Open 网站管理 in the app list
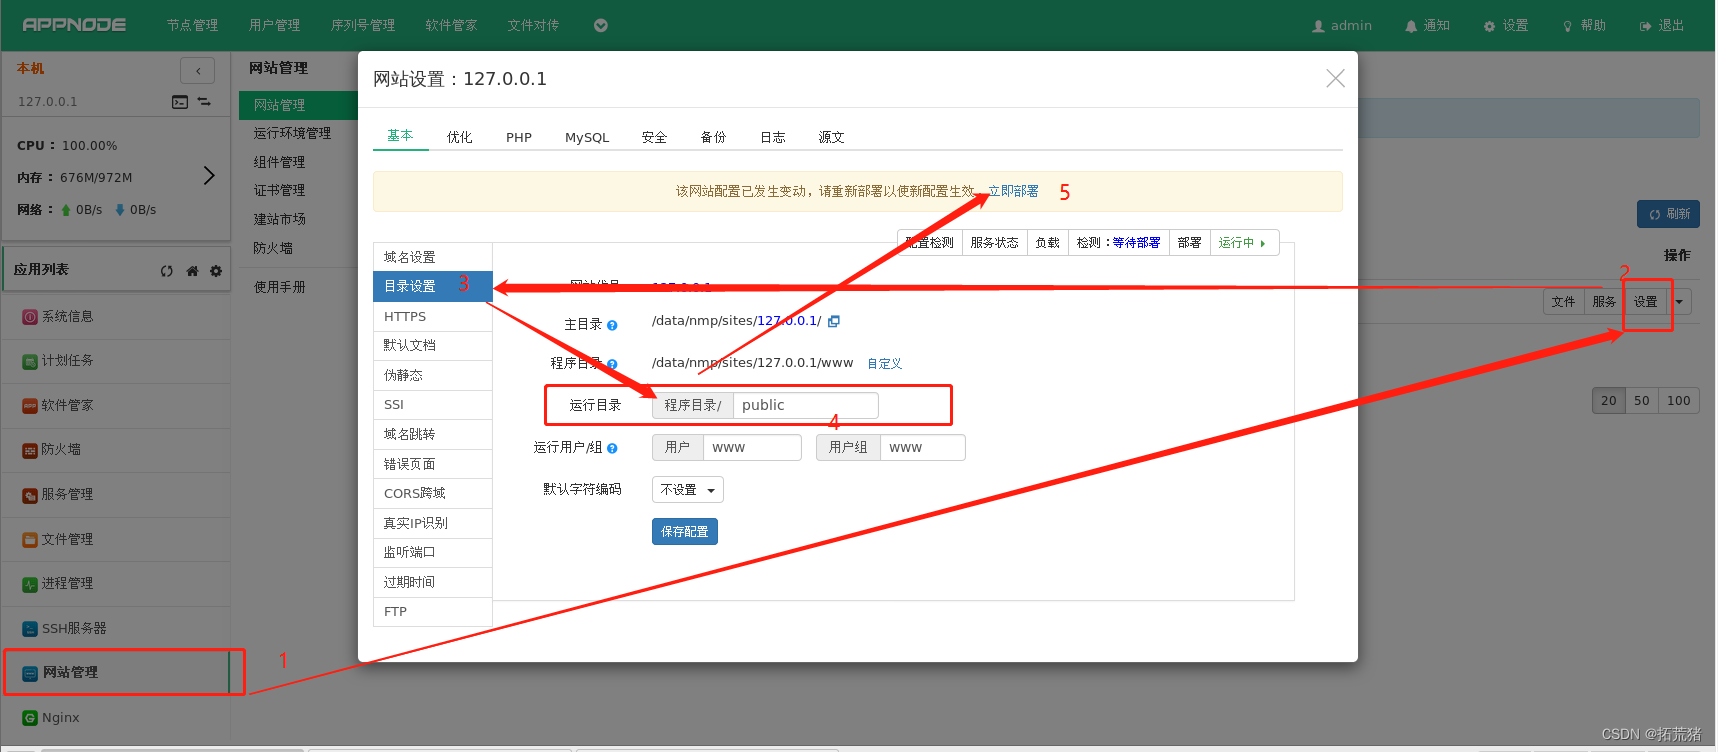Screen dimensions: 1718x752 tap(116, 672)
